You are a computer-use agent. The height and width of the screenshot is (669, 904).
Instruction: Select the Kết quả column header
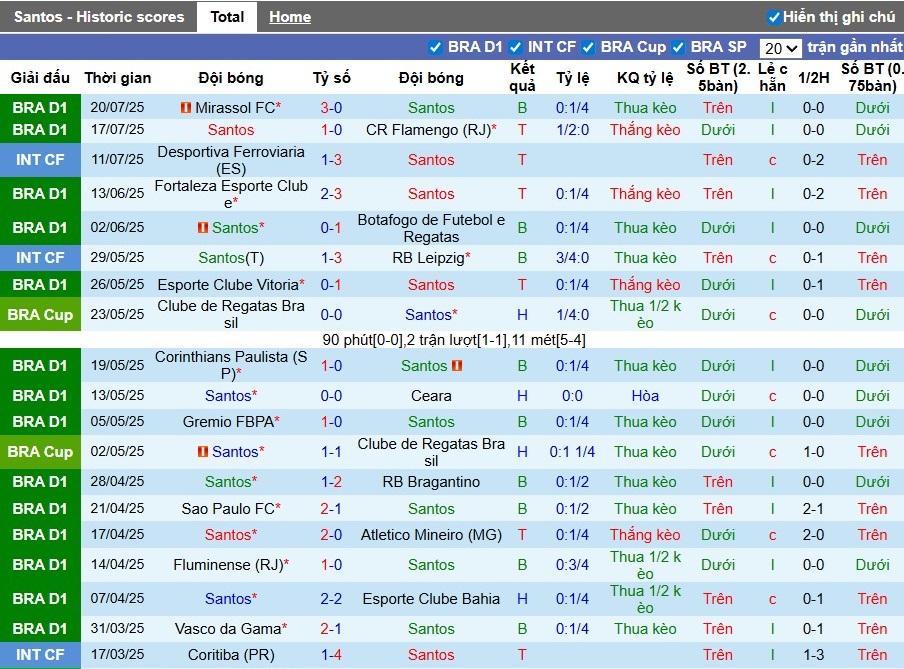522,77
